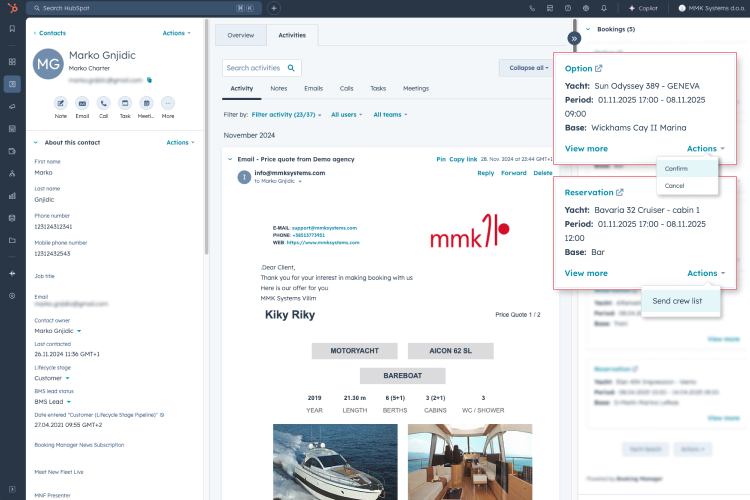Collapse the Price quote email activity
Screen dimensions: 750x500
pos(230,159)
